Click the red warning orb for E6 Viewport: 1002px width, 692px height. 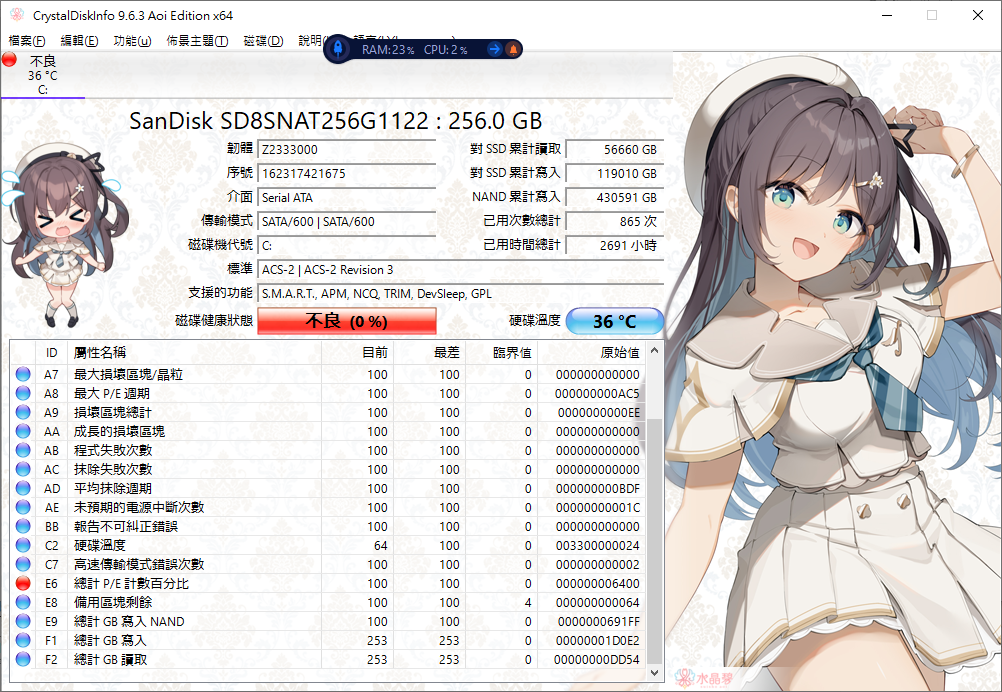(23, 583)
